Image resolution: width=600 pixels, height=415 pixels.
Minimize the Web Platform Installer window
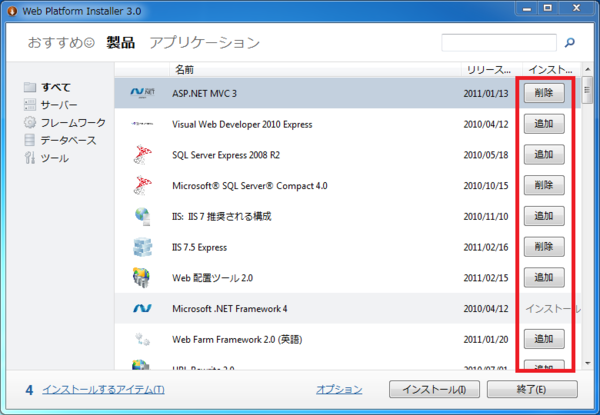click(527, 8)
